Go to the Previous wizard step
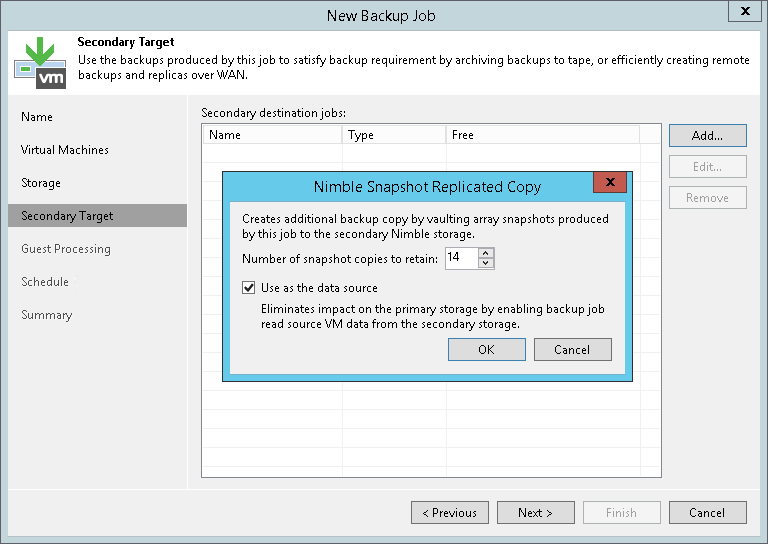Viewport: 768px width, 544px height. [450, 513]
